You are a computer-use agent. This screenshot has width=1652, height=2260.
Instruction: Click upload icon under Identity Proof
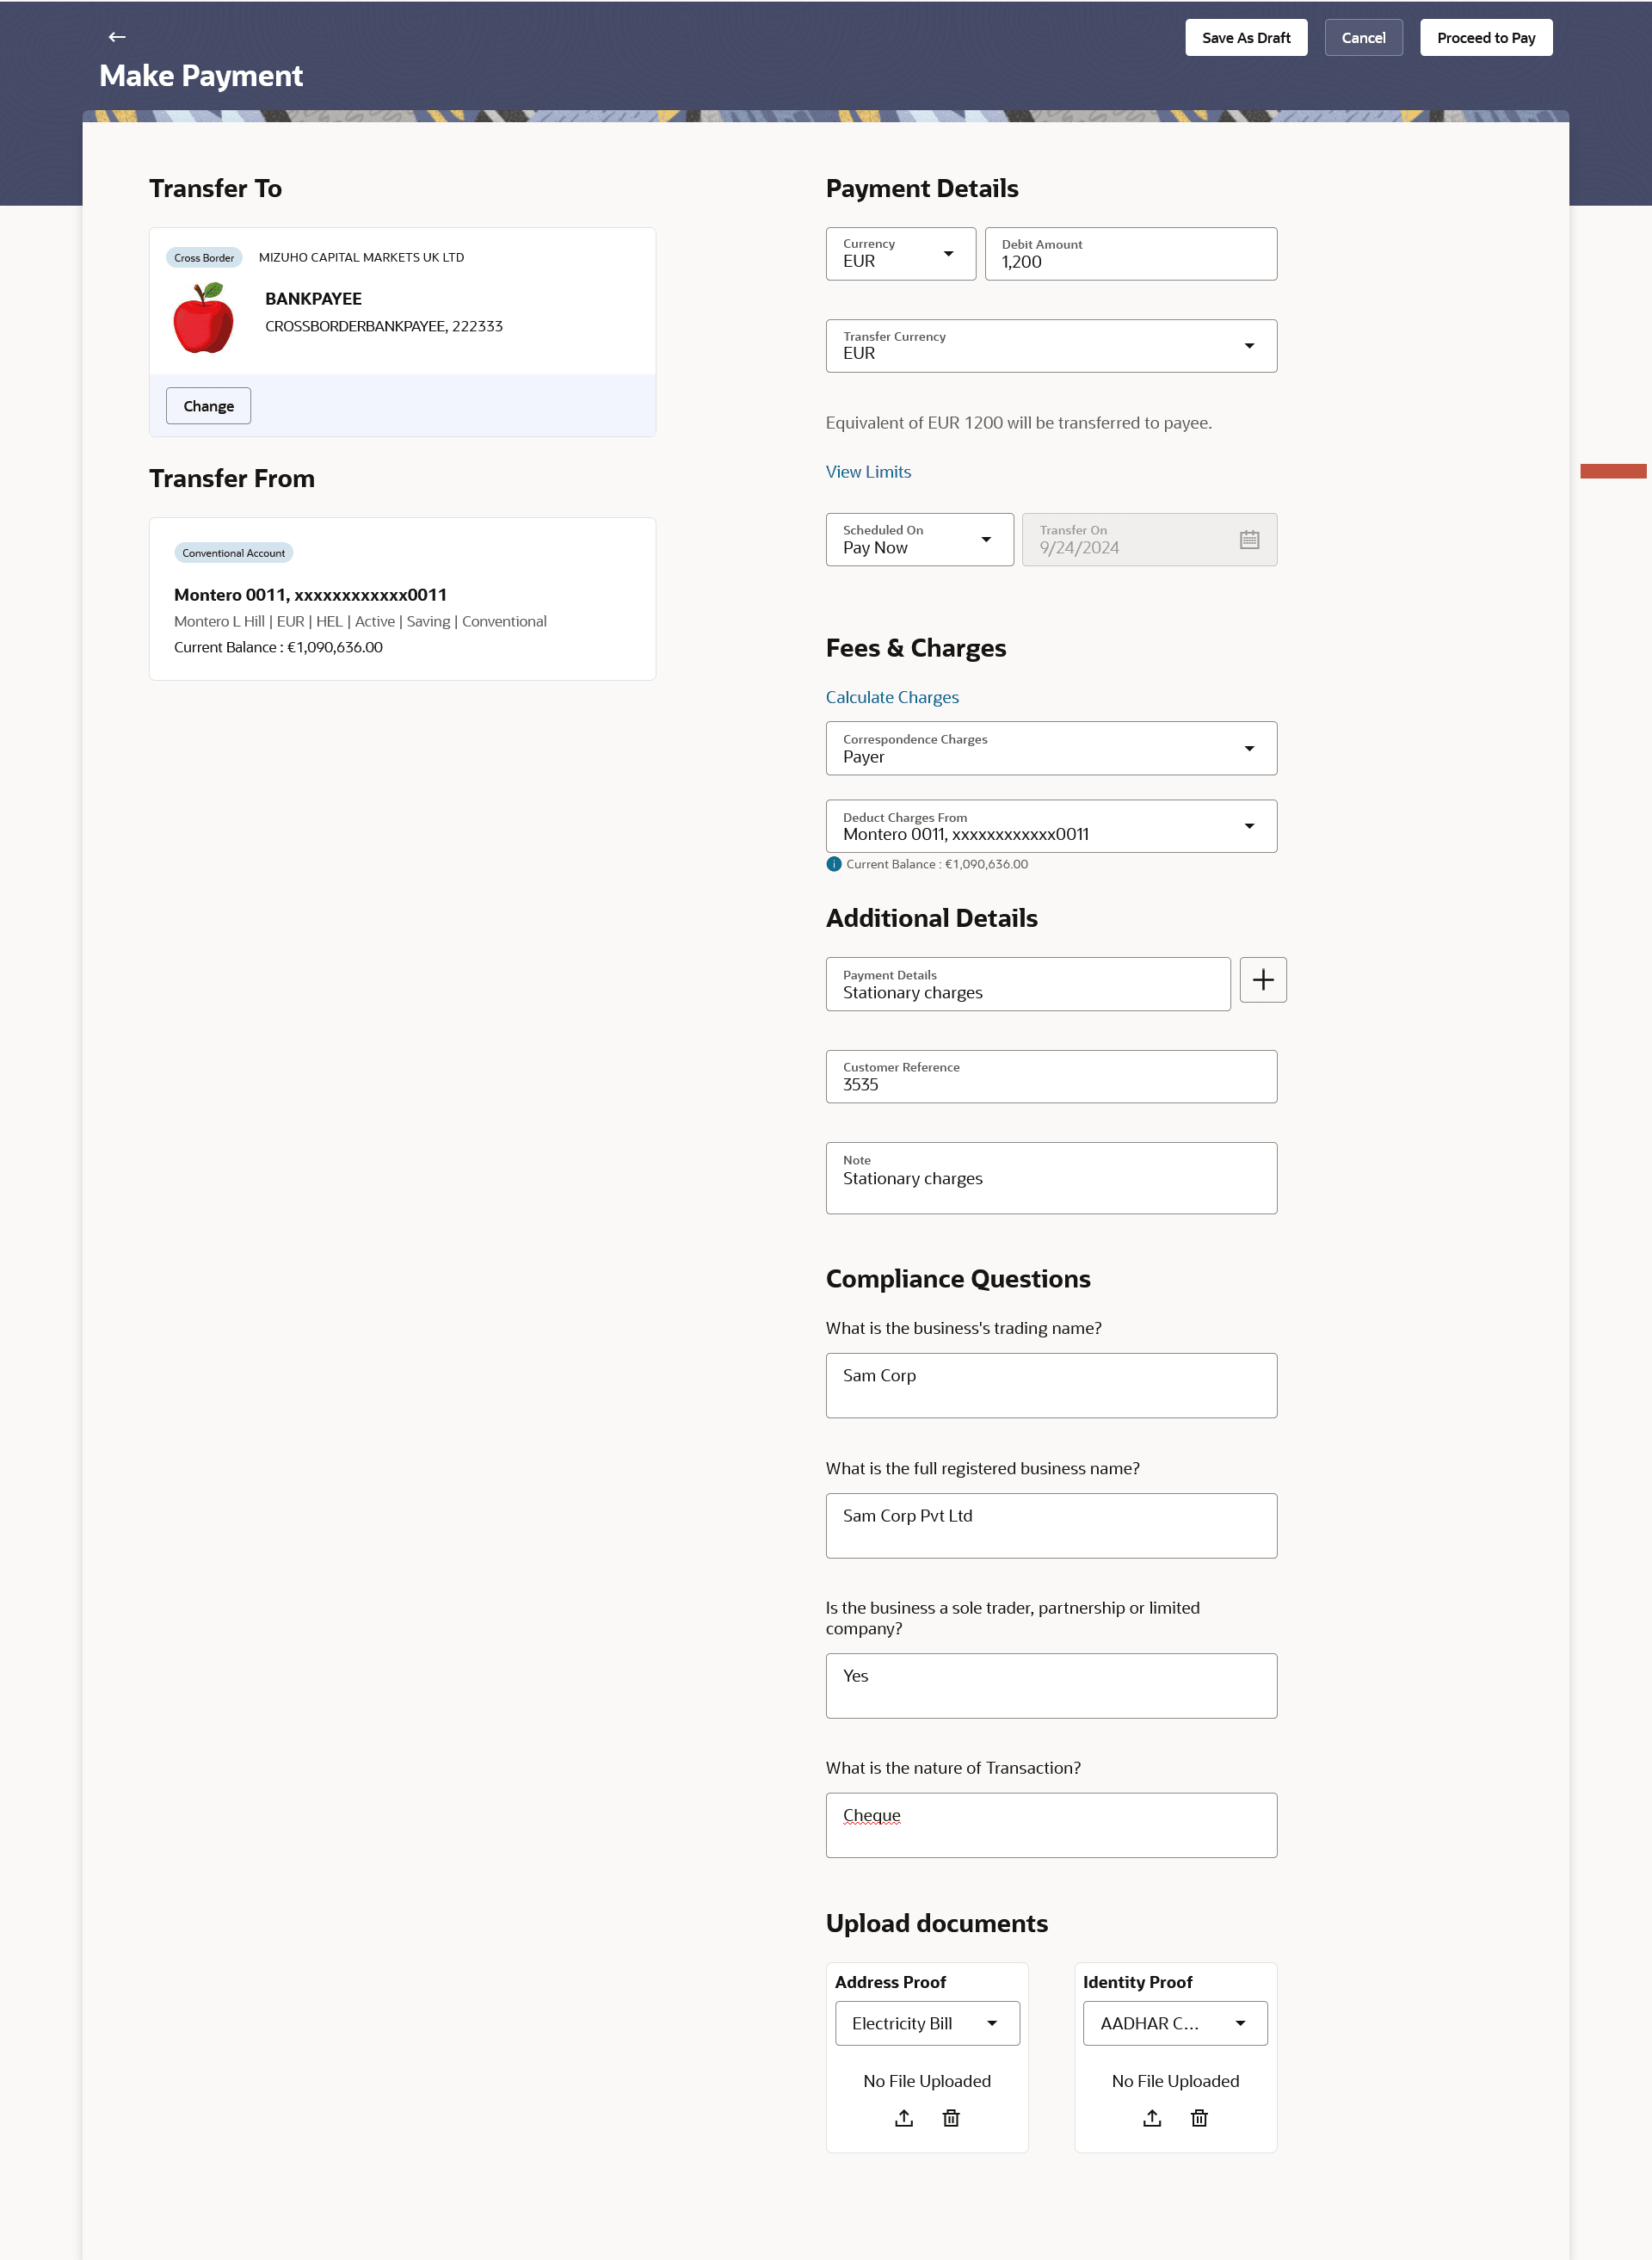(x=1152, y=2118)
